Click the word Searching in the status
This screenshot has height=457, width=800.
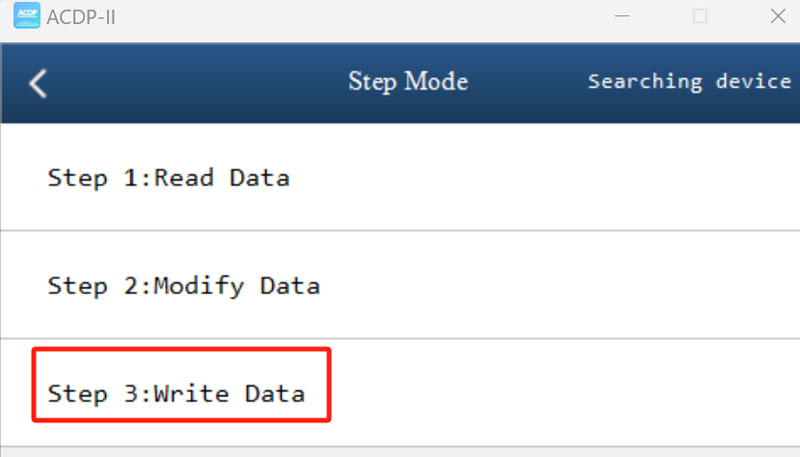point(646,81)
